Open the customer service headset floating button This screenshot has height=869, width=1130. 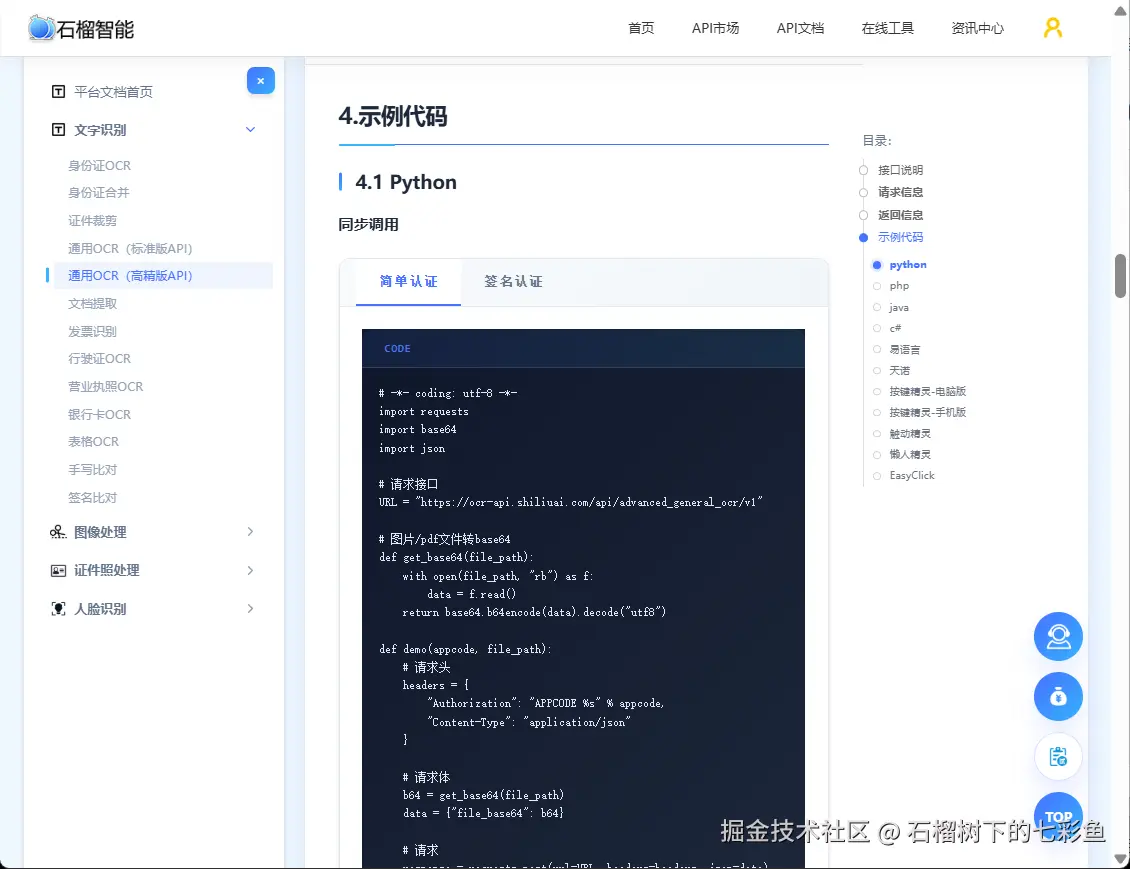pos(1058,636)
